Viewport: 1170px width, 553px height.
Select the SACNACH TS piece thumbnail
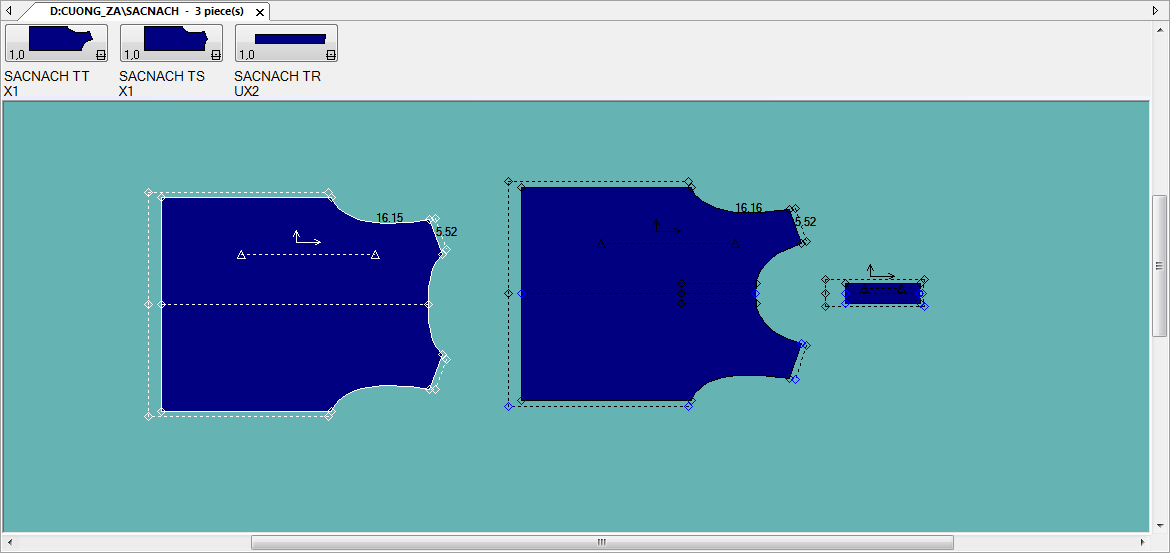tap(171, 43)
